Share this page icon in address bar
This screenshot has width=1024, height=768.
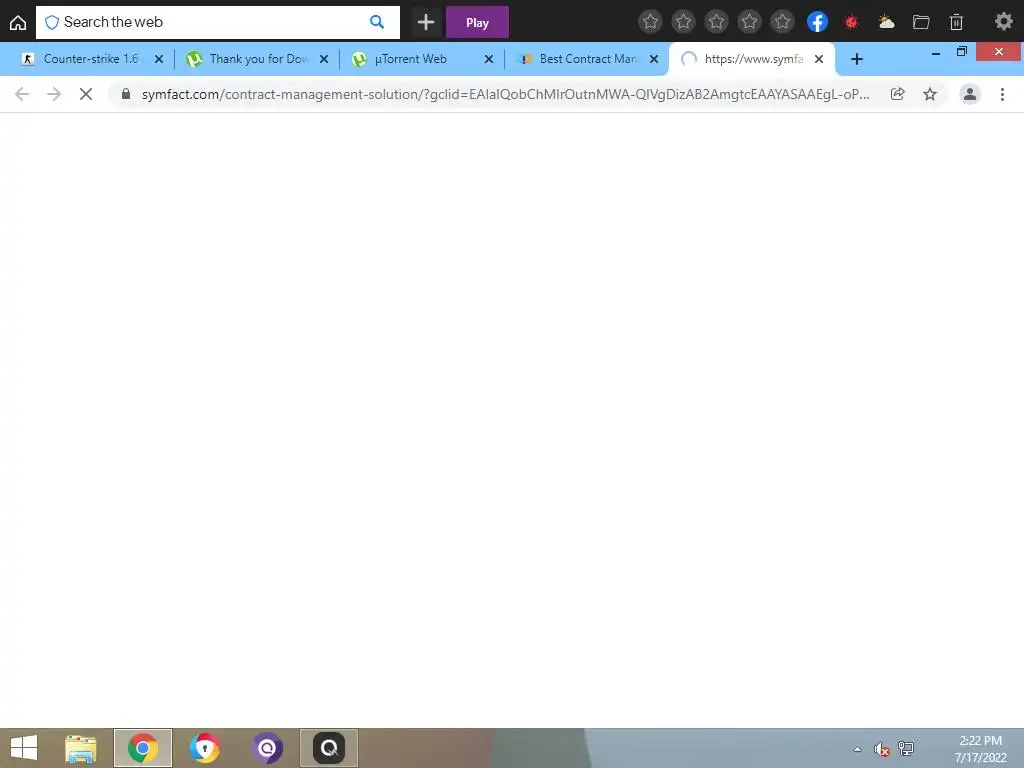pos(897,94)
